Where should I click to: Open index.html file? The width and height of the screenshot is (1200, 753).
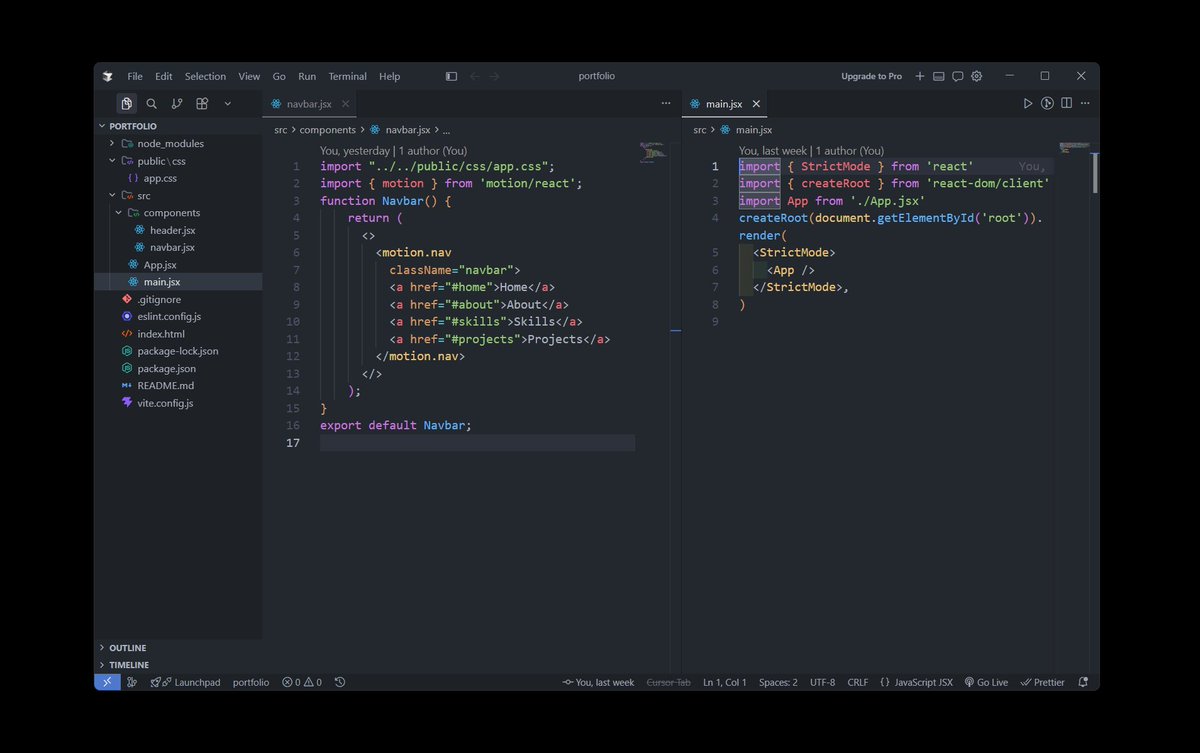click(x=178, y=334)
